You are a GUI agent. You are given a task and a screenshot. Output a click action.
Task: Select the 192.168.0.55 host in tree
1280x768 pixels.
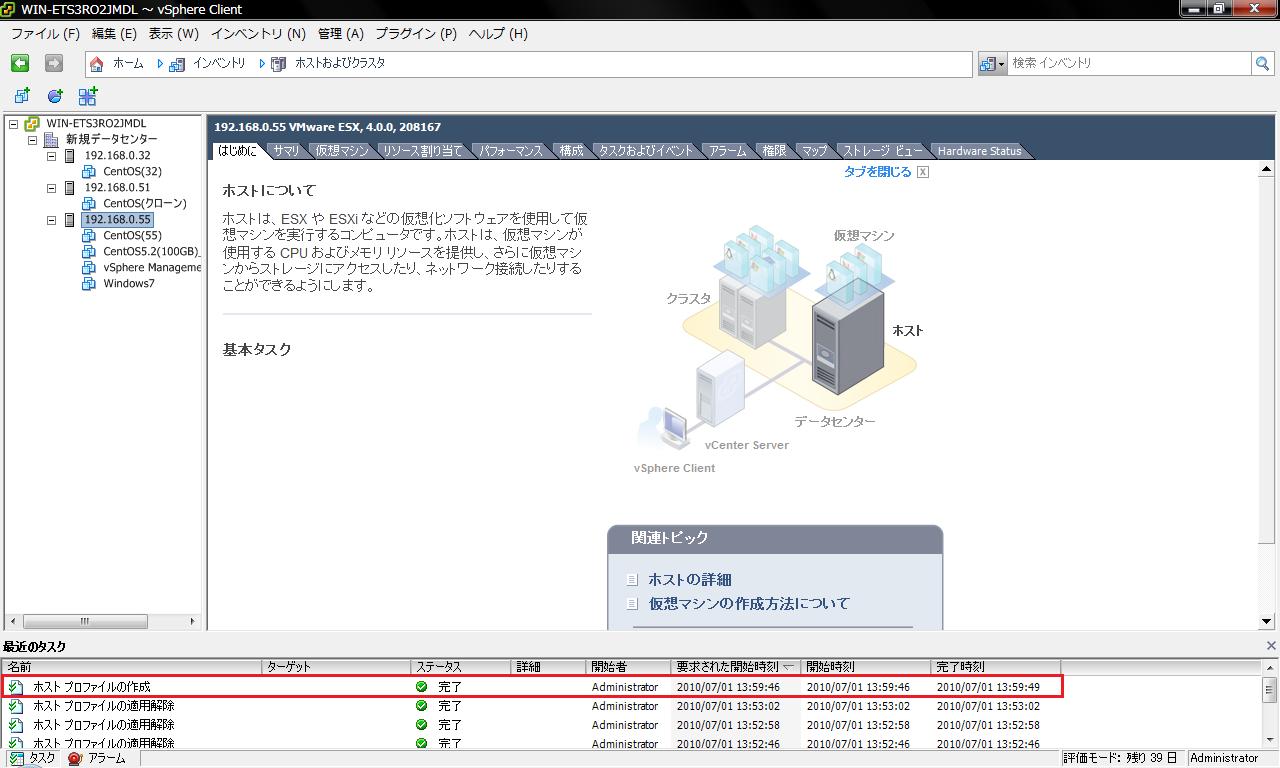[118, 220]
